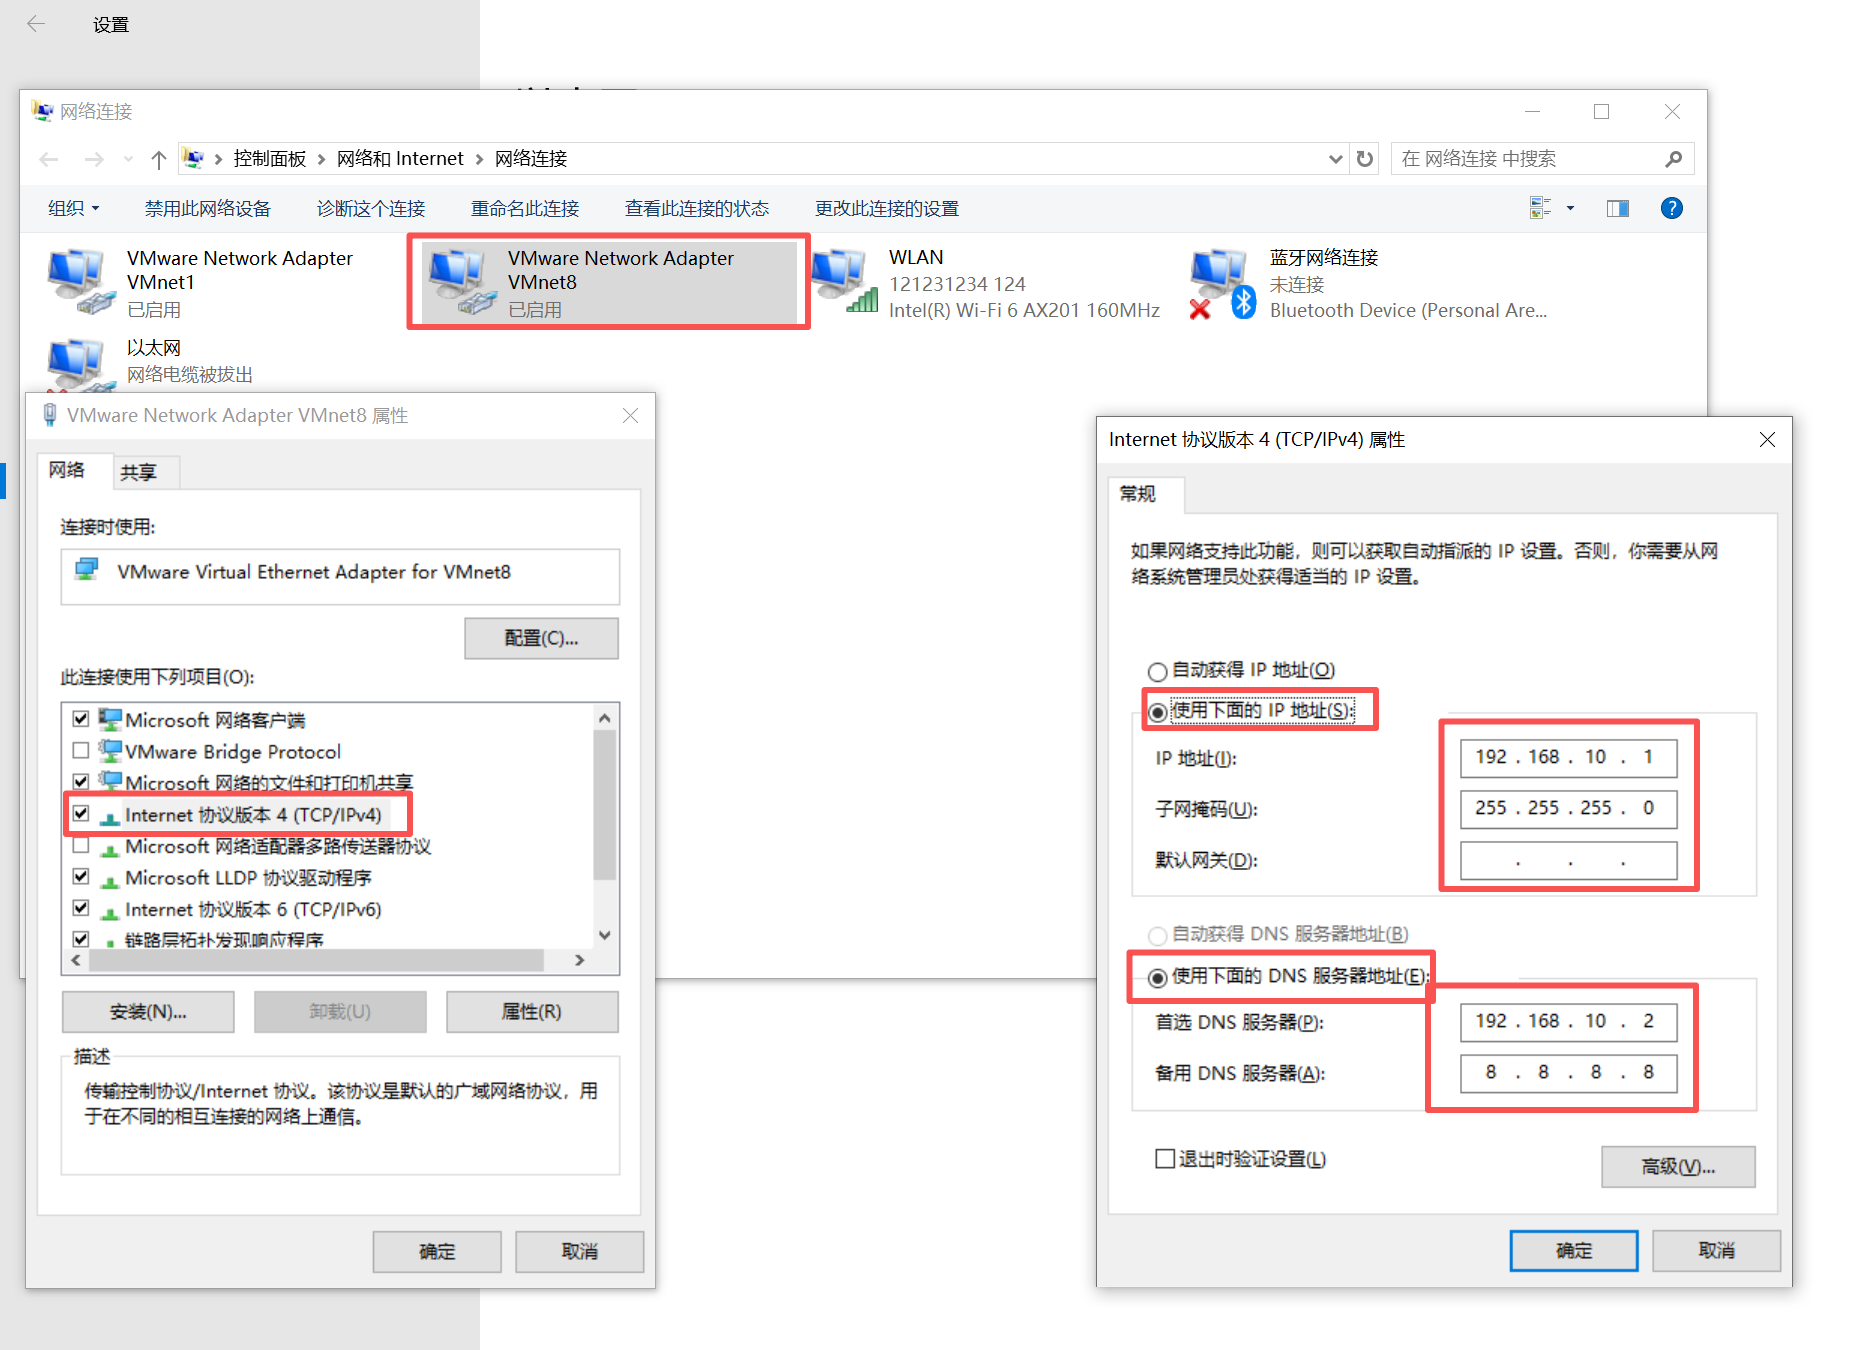Screen dimensions: 1872x1350
Task: Refresh the Network Connections address bar
Action: (1364, 159)
